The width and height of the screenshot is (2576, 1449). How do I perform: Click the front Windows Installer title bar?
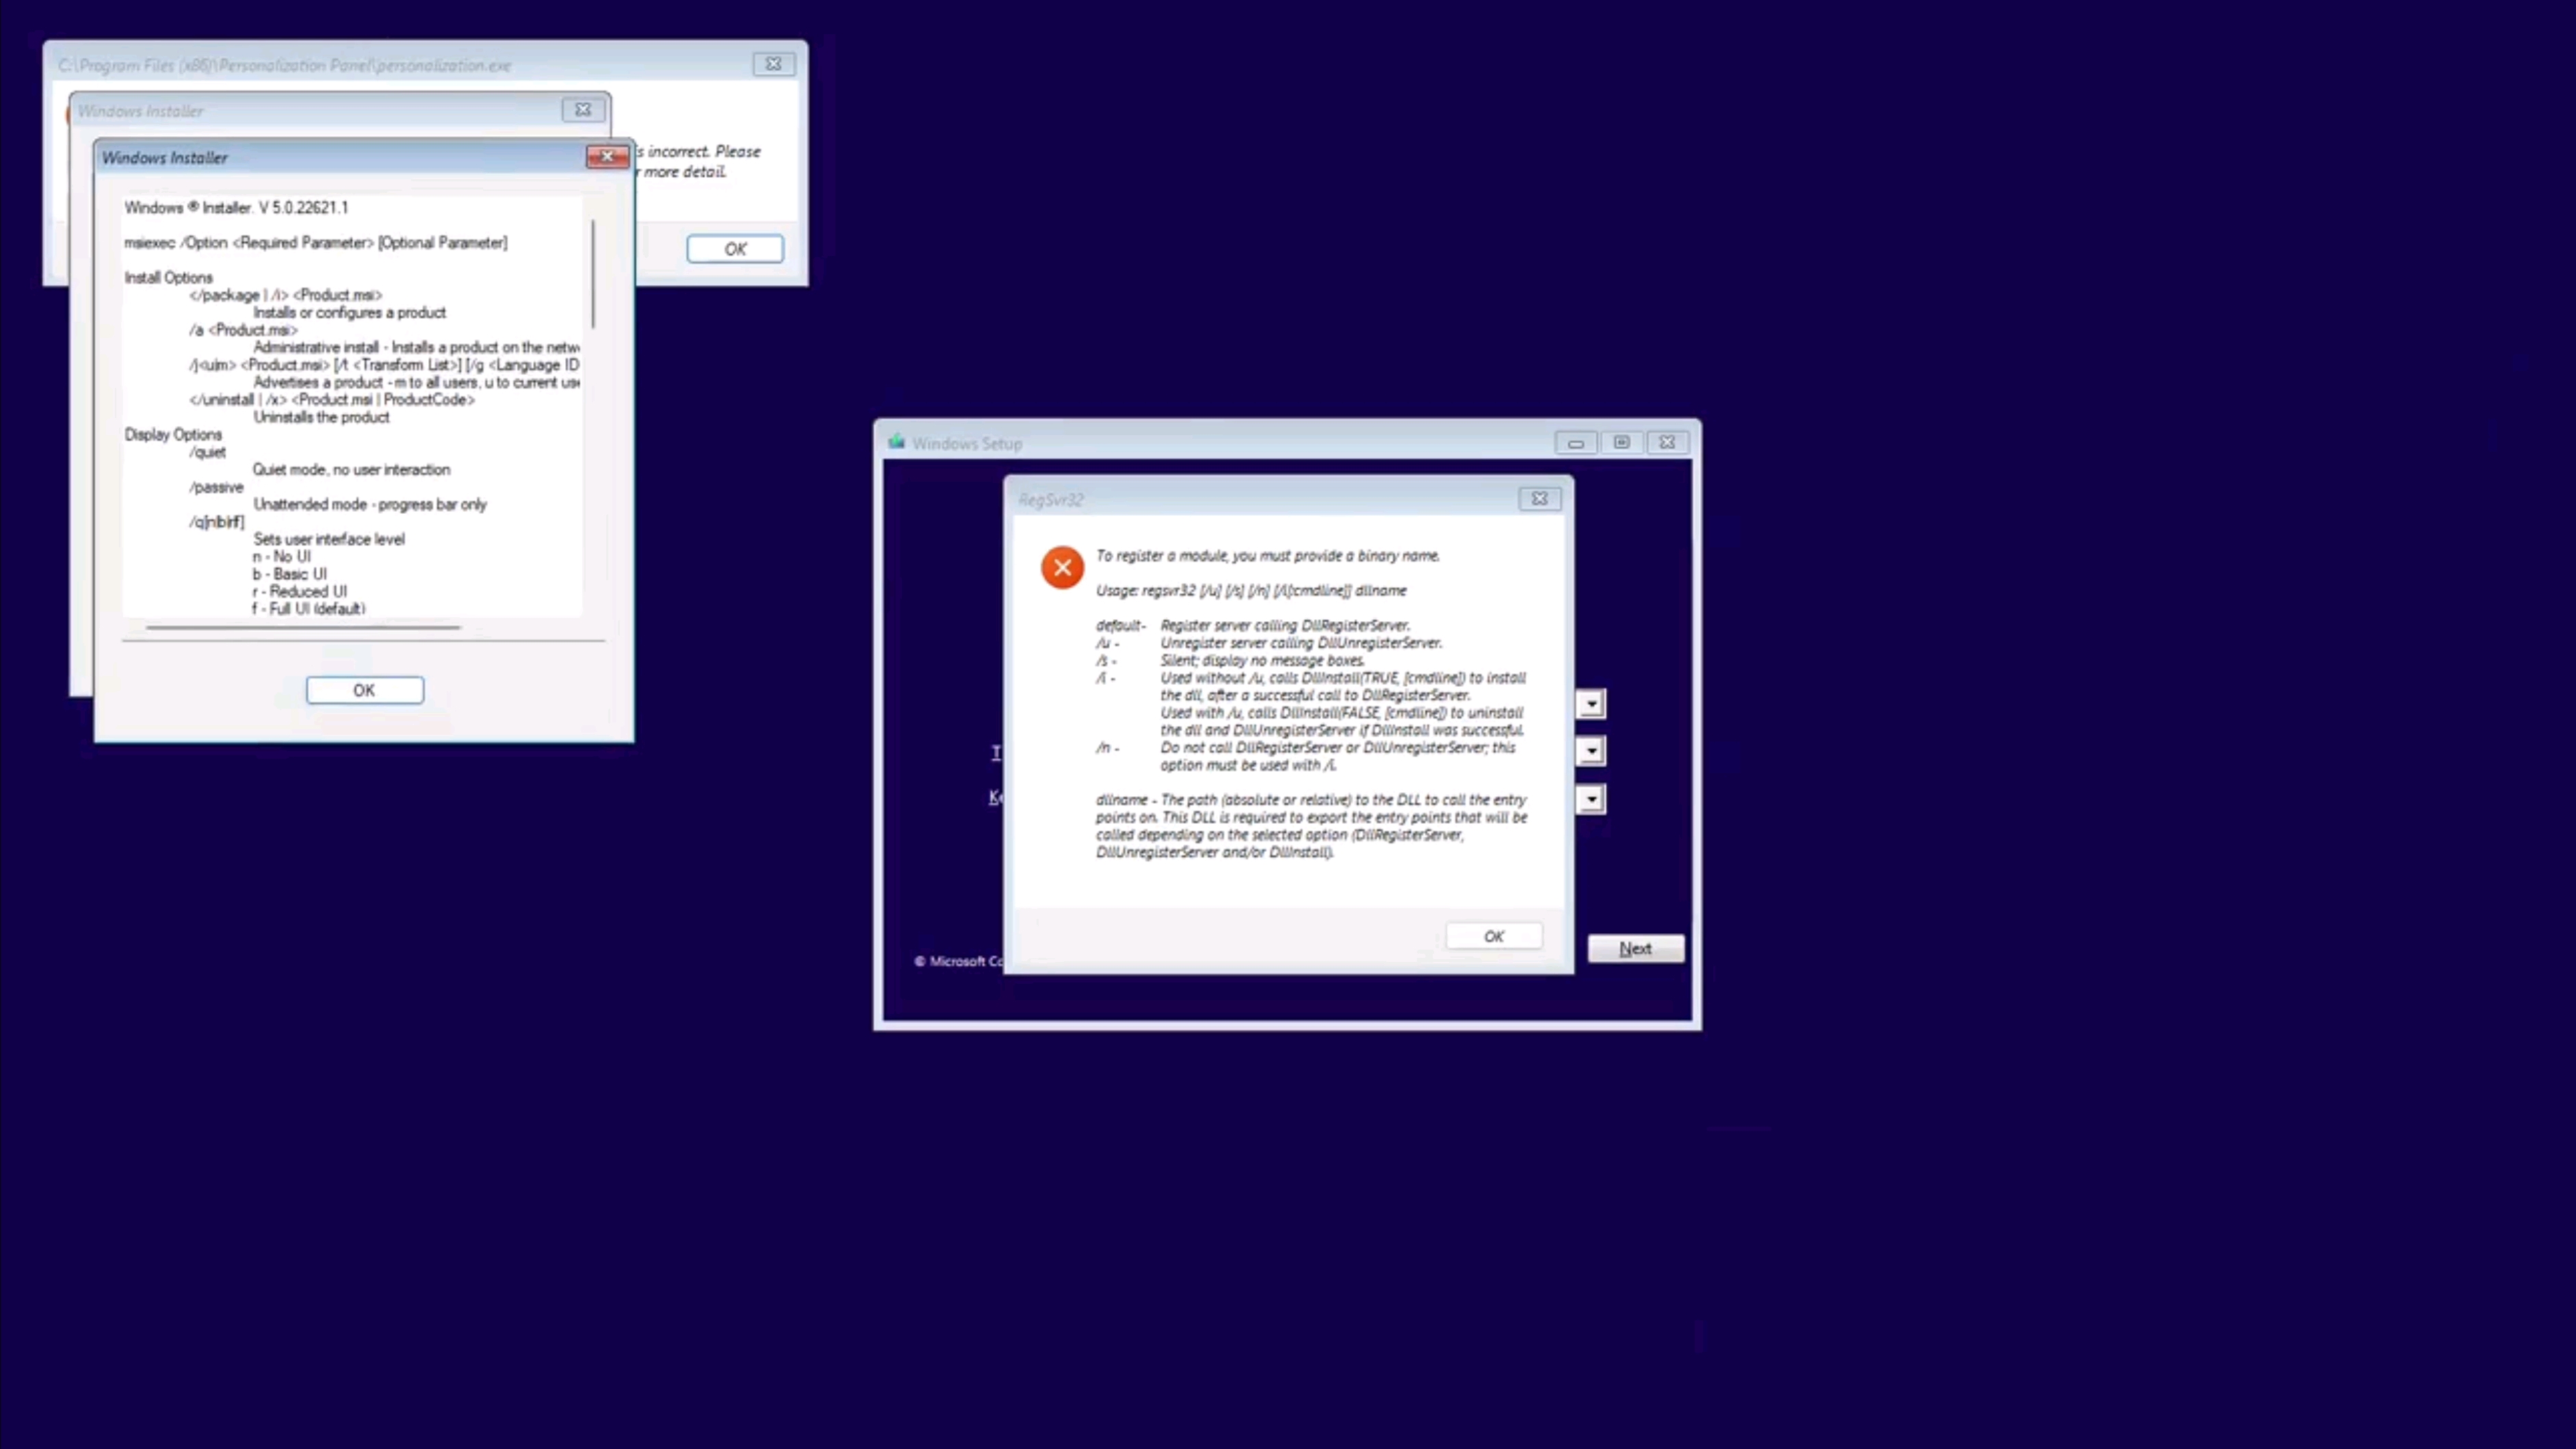tap(340, 158)
